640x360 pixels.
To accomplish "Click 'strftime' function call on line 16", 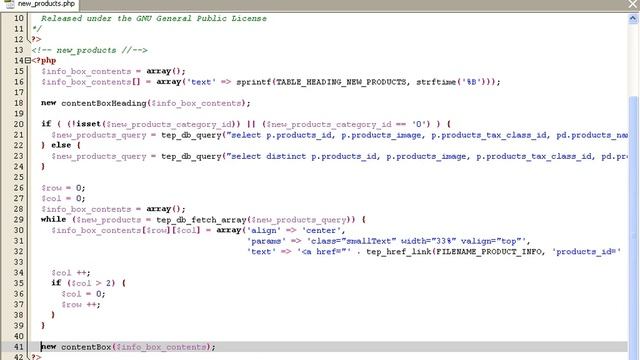I will (436, 82).
